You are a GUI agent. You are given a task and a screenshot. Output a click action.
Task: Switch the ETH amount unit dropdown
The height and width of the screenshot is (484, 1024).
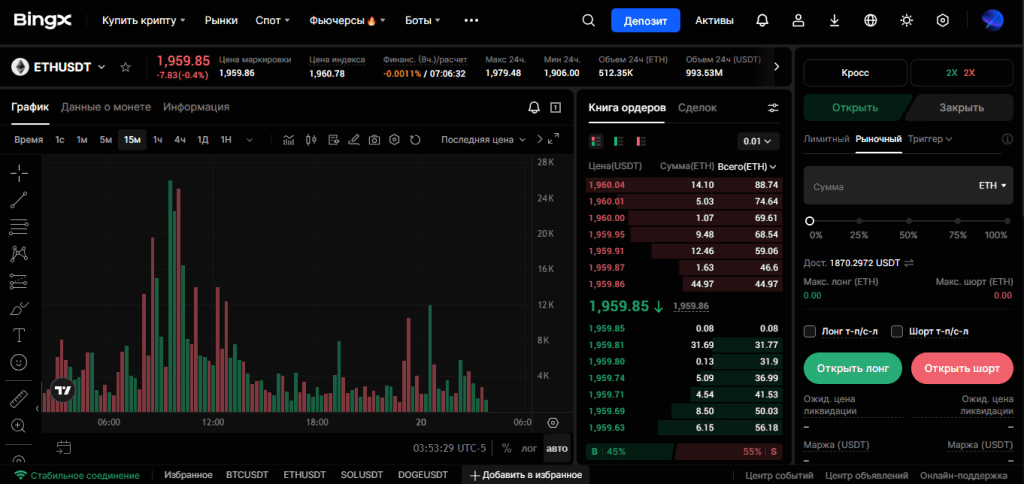[992, 186]
